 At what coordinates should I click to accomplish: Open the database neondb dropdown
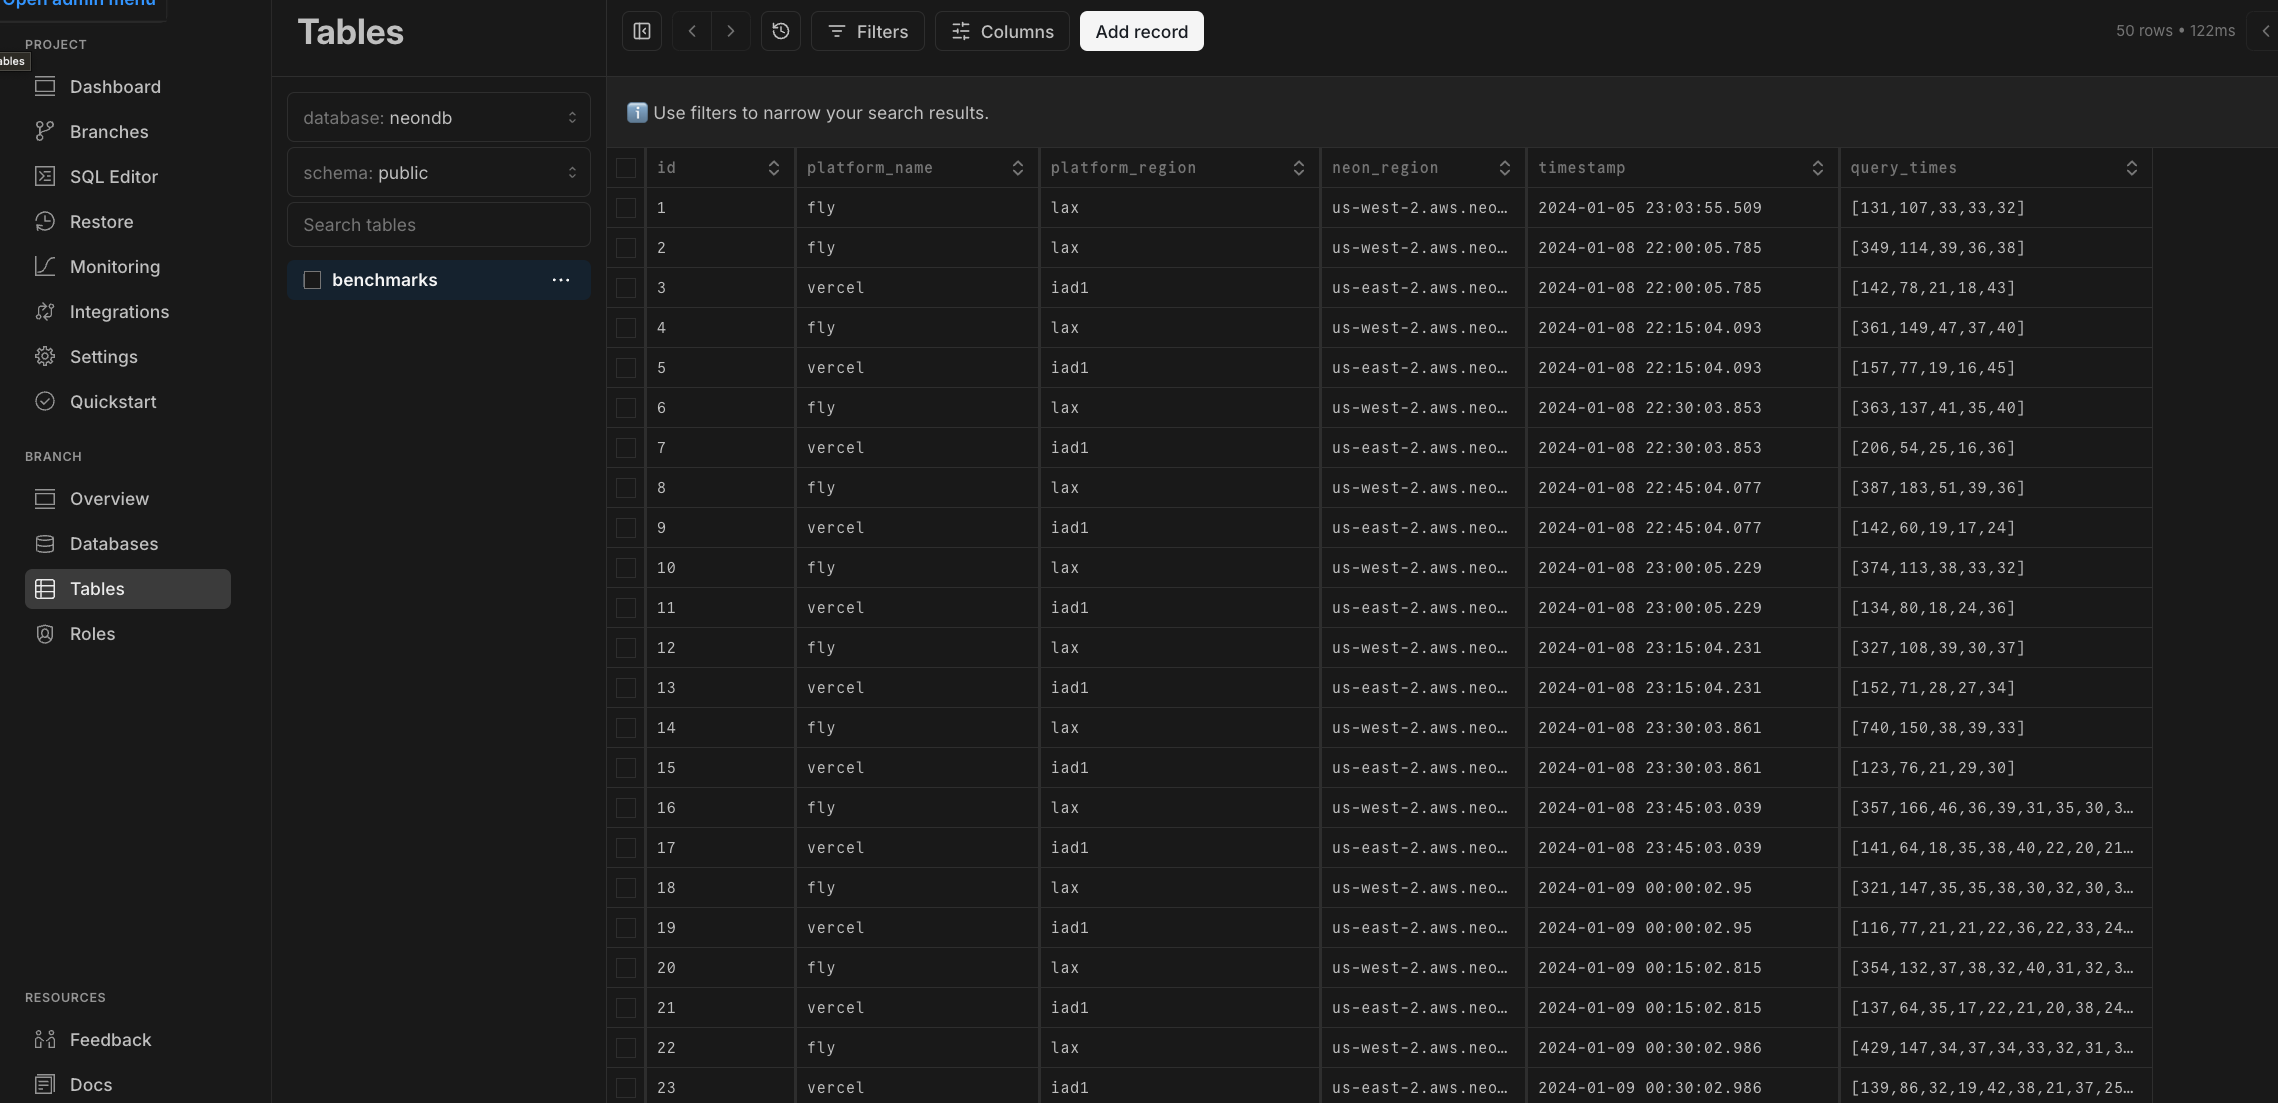pos(438,118)
